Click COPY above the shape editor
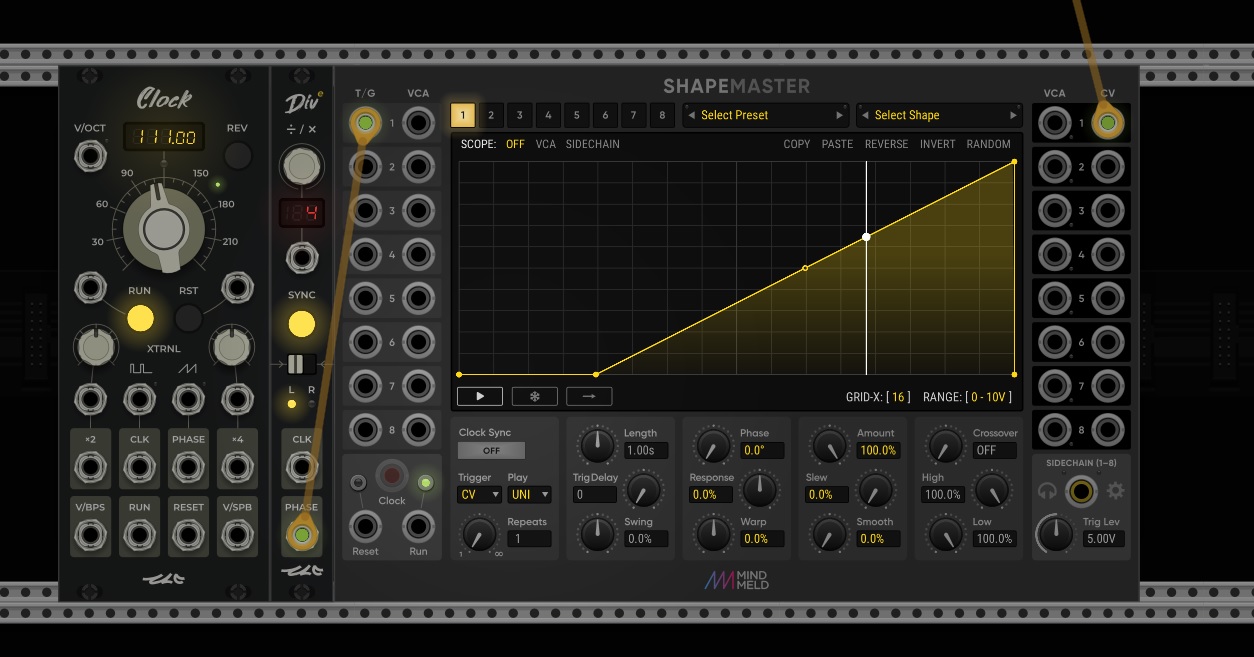The height and width of the screenshot is (657, 1254). click(797, 144)
